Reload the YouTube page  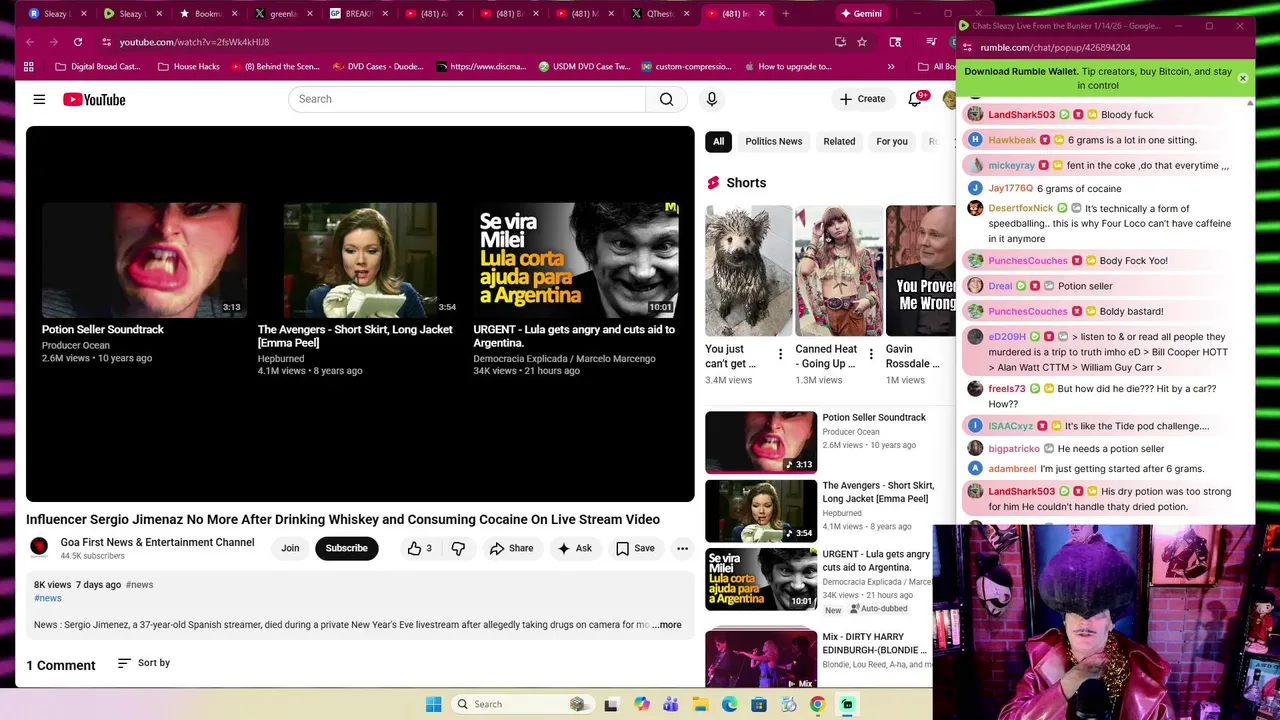76,42
